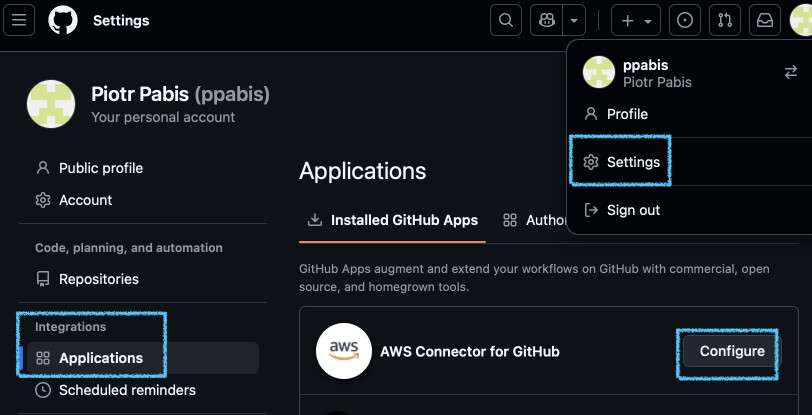Image resolution: width=812 pixels, height=415 pixels.
Task: Open Public profile in sidebar
Action: [100, 168]
